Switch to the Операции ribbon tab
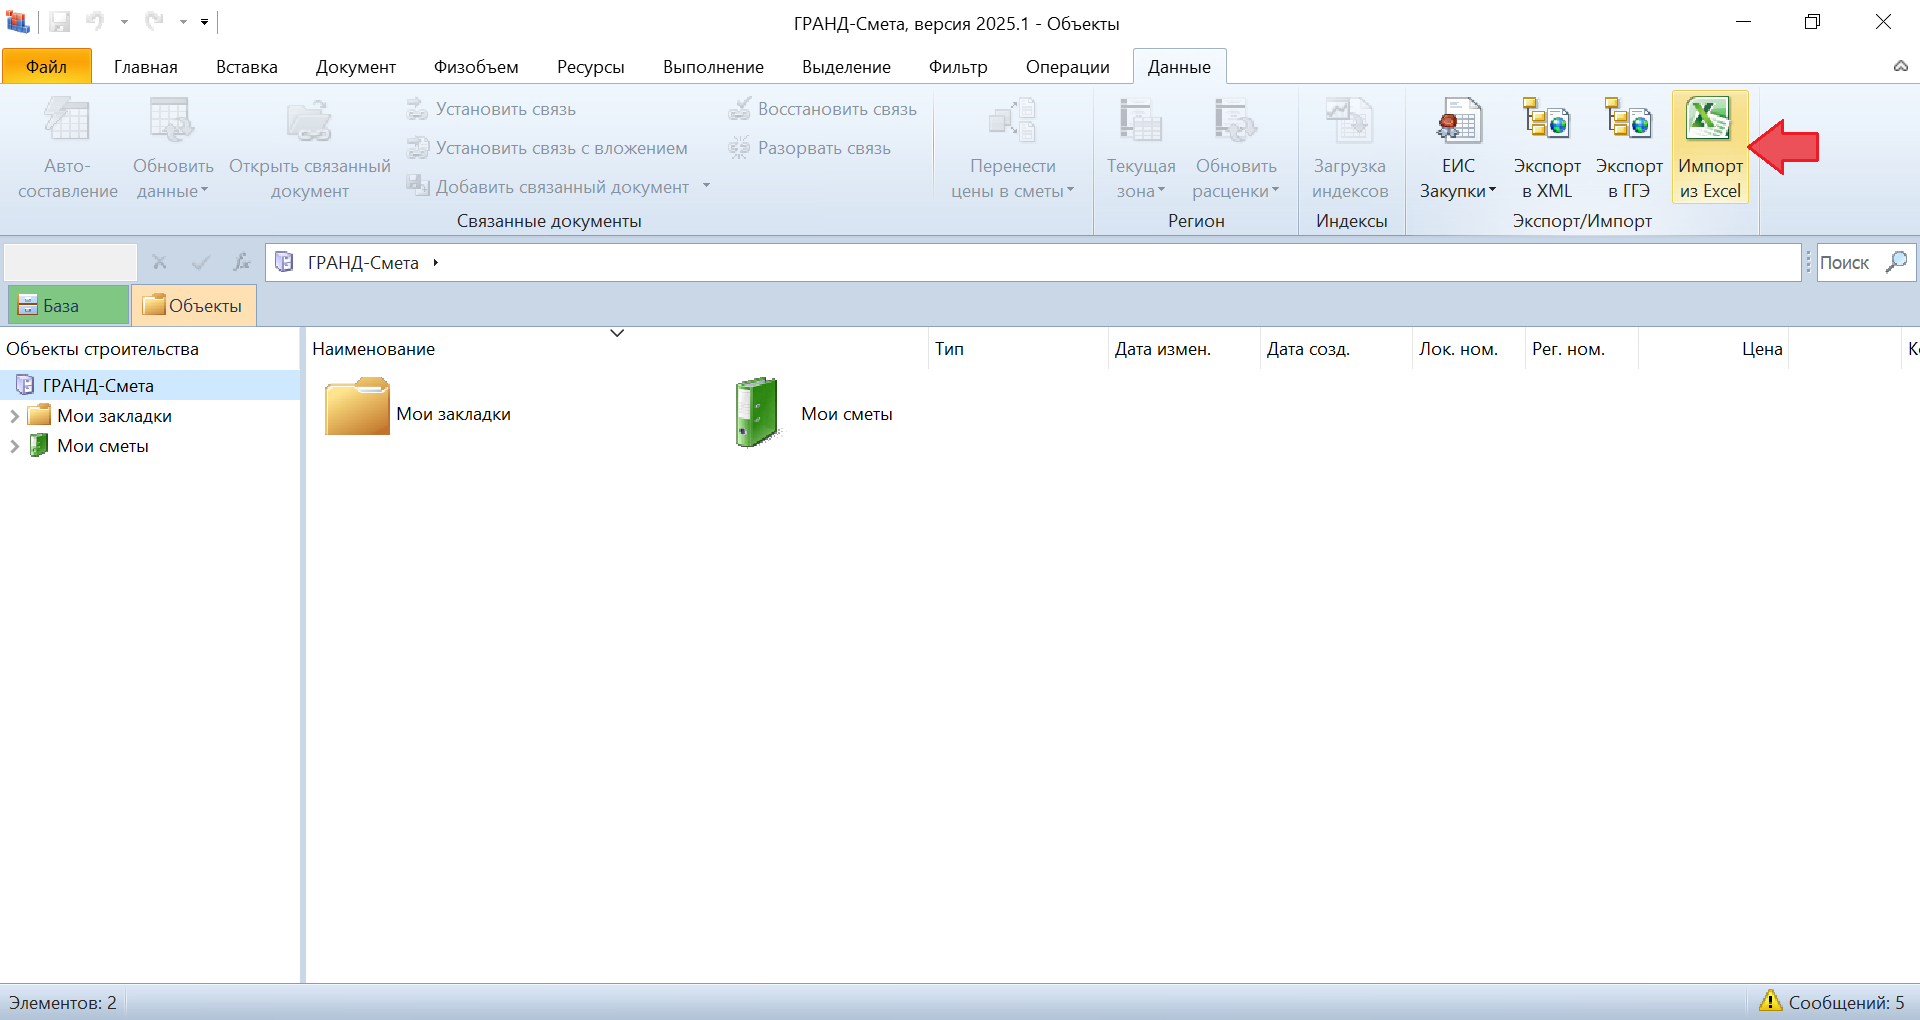 click(x=1068, y=67)
